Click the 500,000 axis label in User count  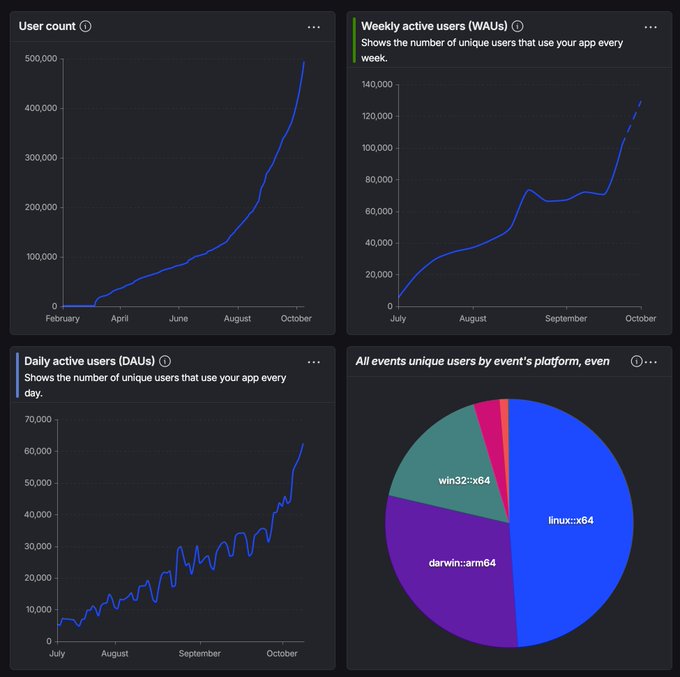click(x=41, y=59)
